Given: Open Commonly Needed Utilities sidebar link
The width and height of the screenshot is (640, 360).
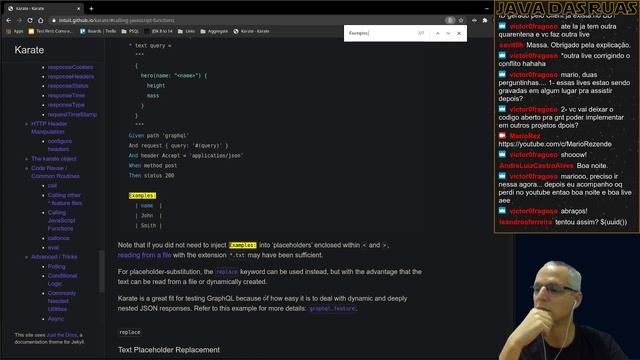Looking at the screenshot, I should (61, 301).
